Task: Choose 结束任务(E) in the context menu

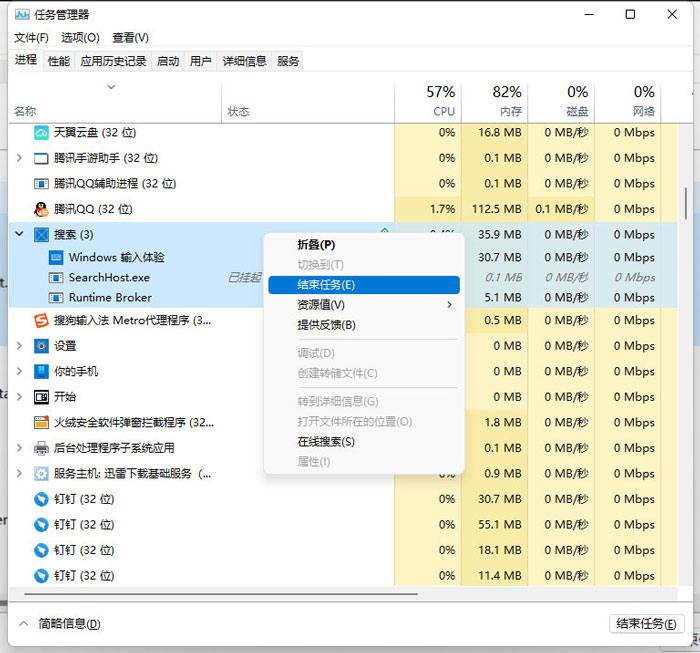Action: click(364, 285)
